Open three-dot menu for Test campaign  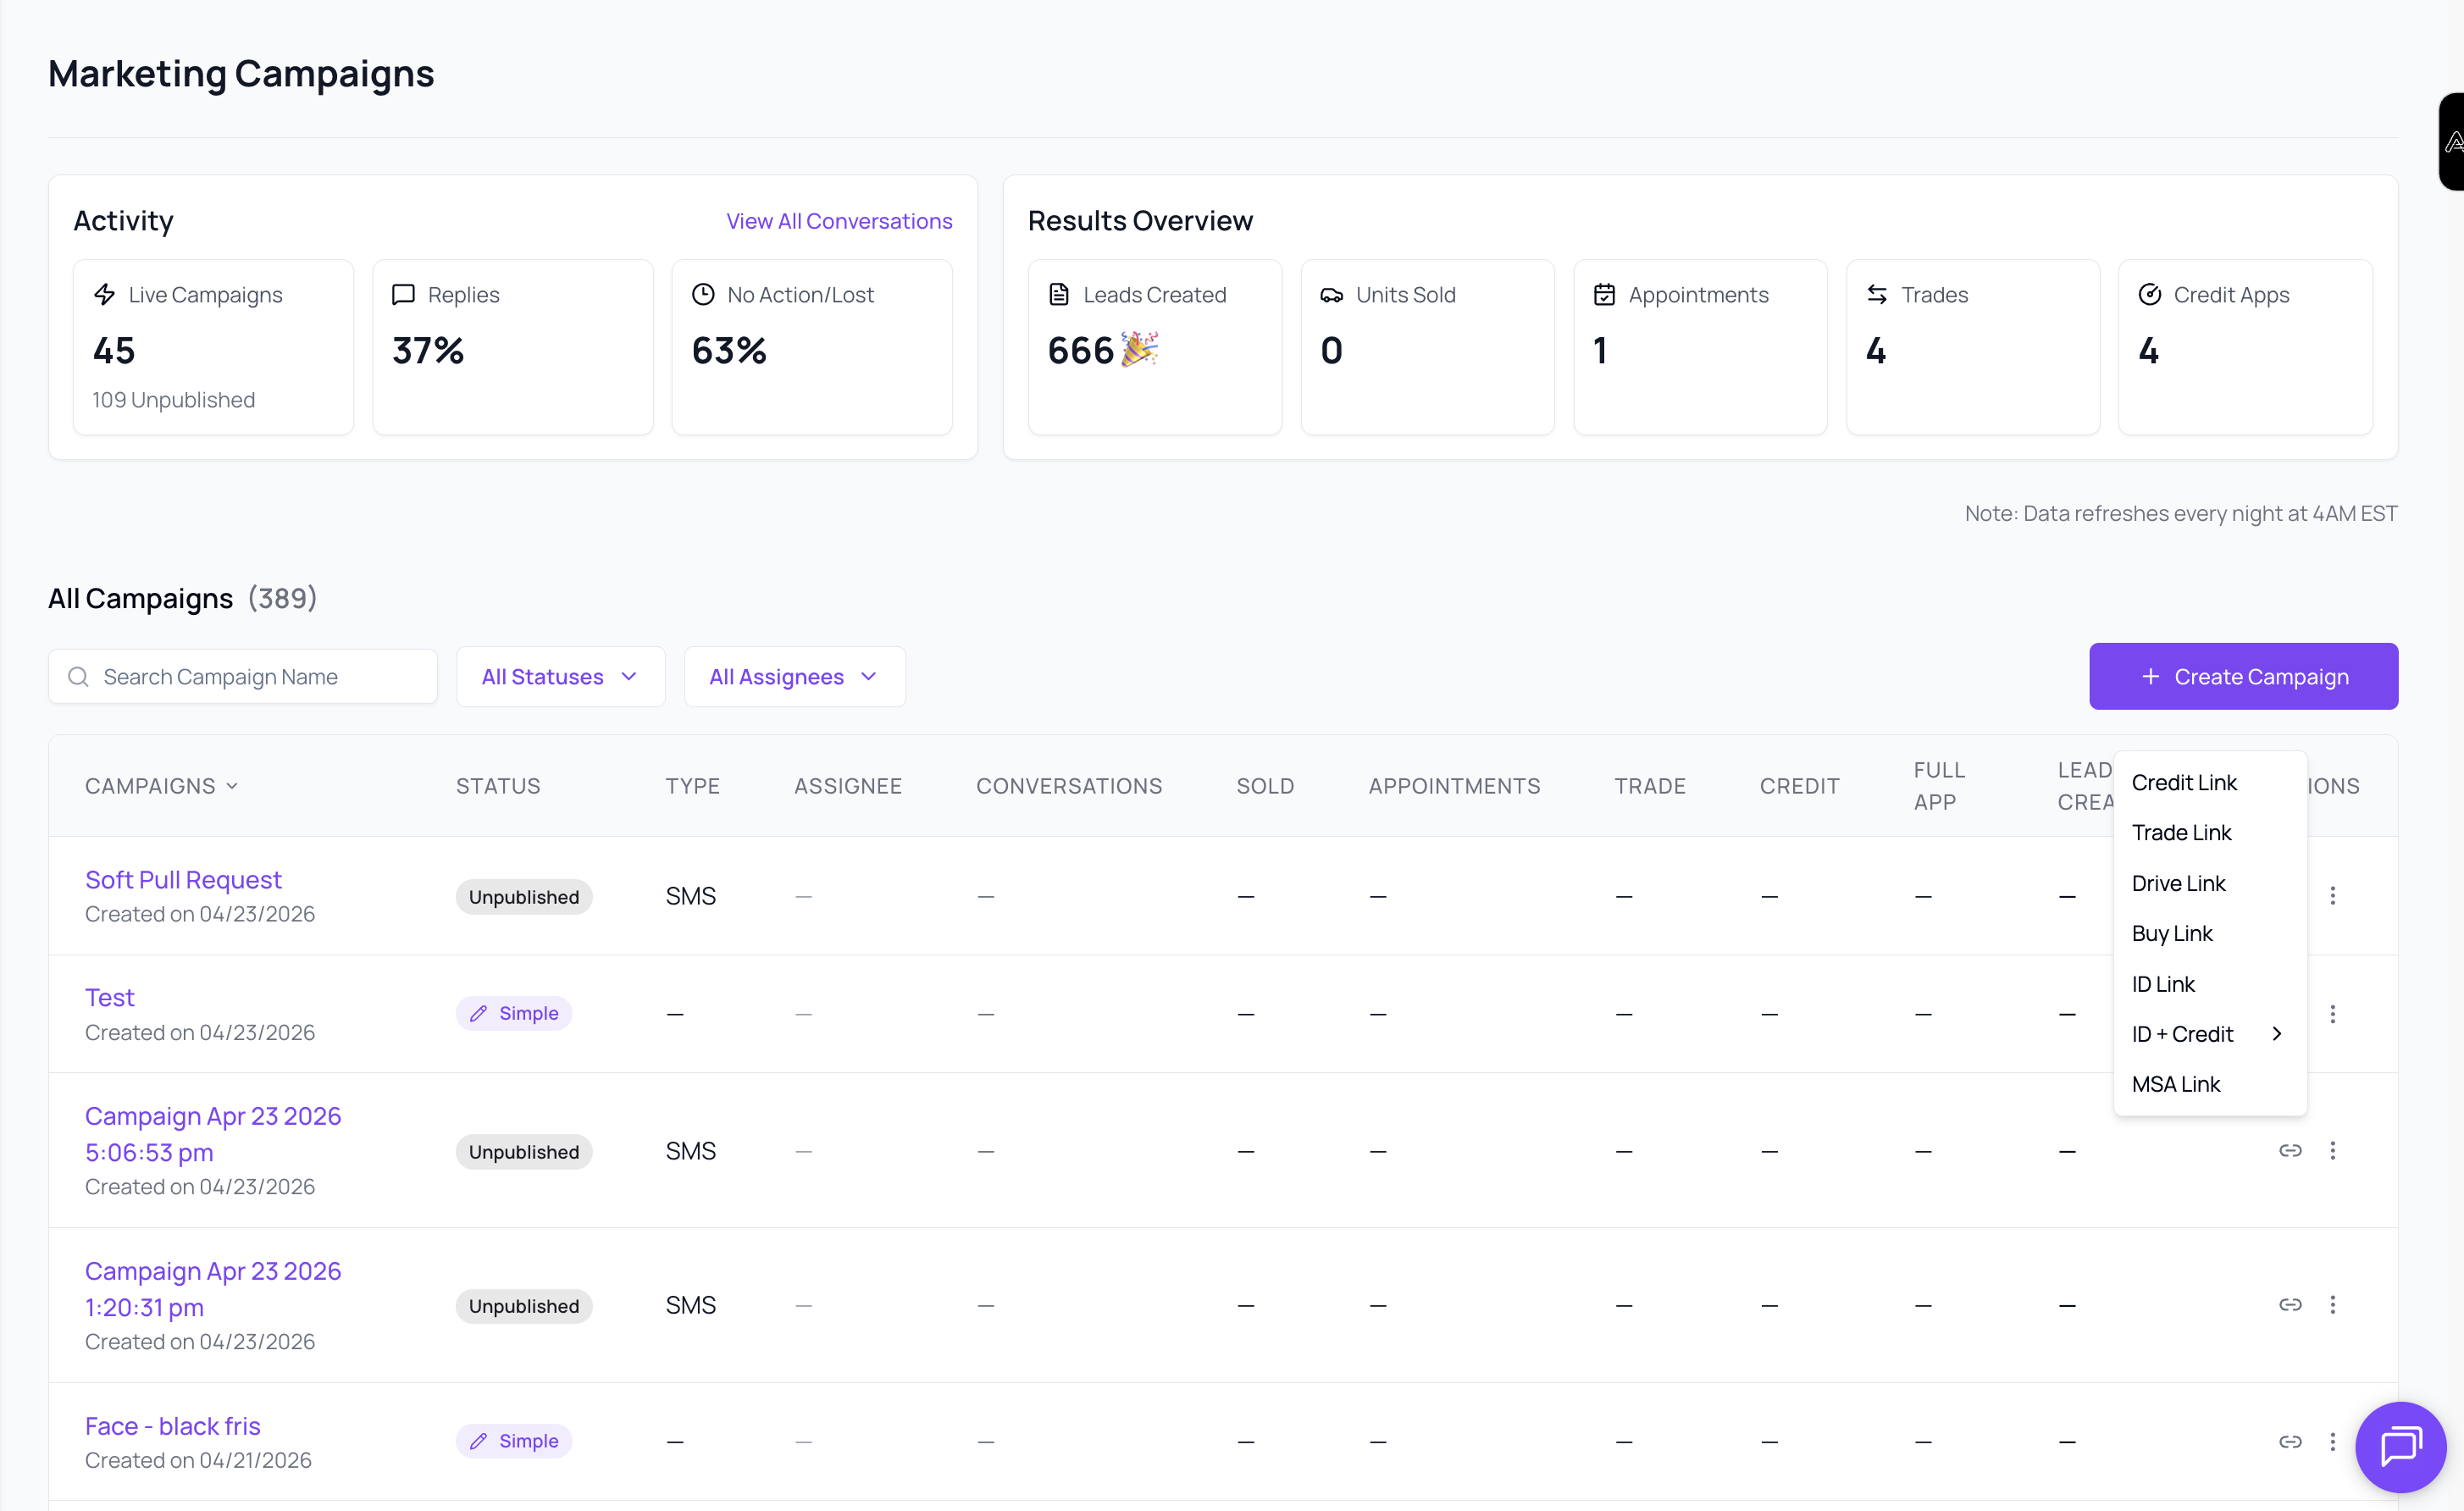click(2333, 1014)
